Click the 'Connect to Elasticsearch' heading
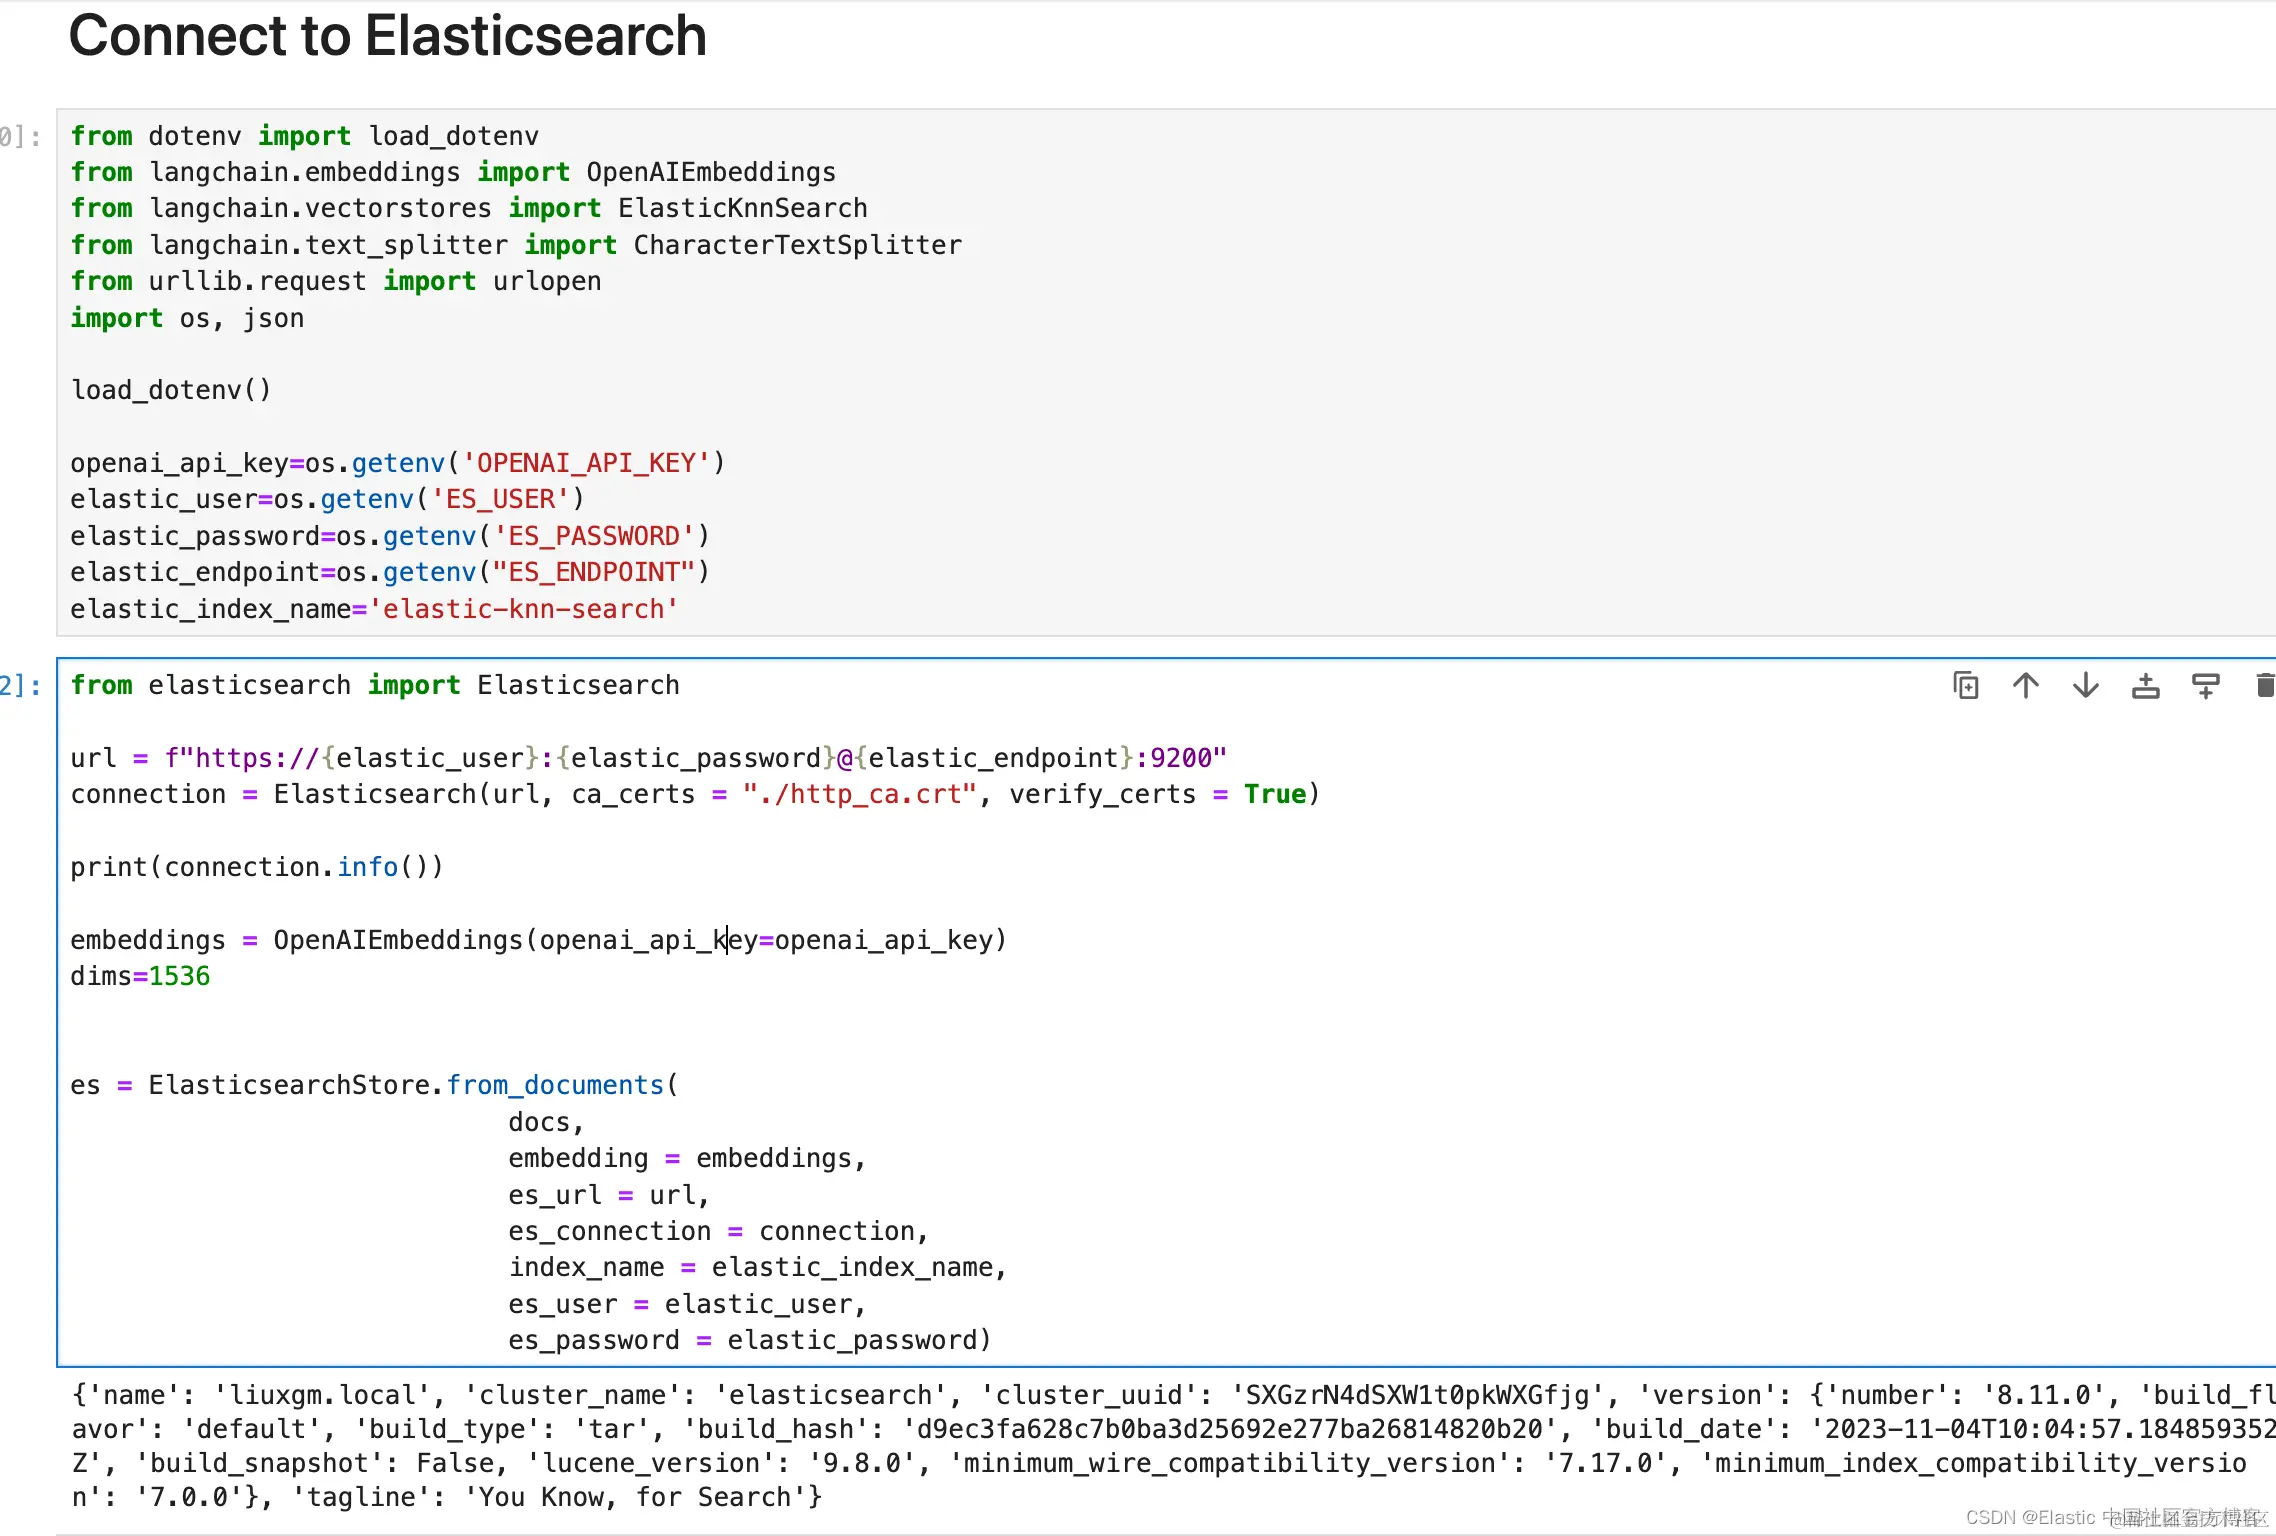 point(387,36)
